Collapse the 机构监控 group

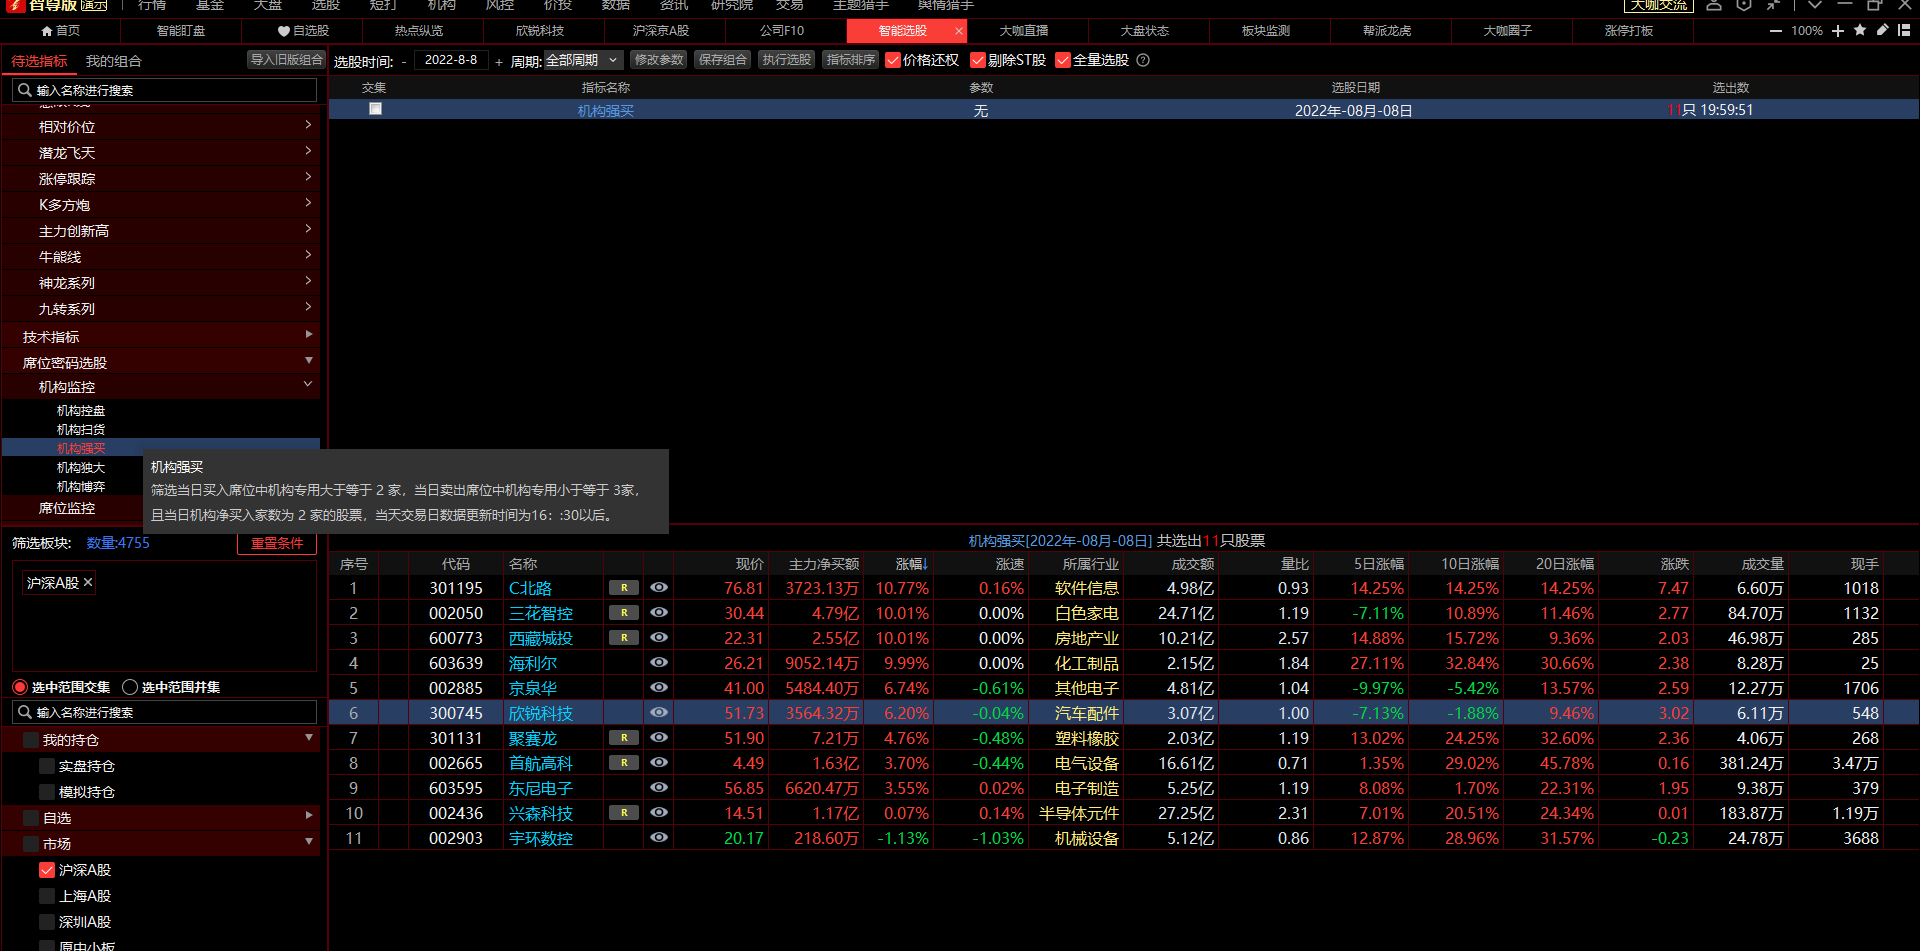click(308, 385)
